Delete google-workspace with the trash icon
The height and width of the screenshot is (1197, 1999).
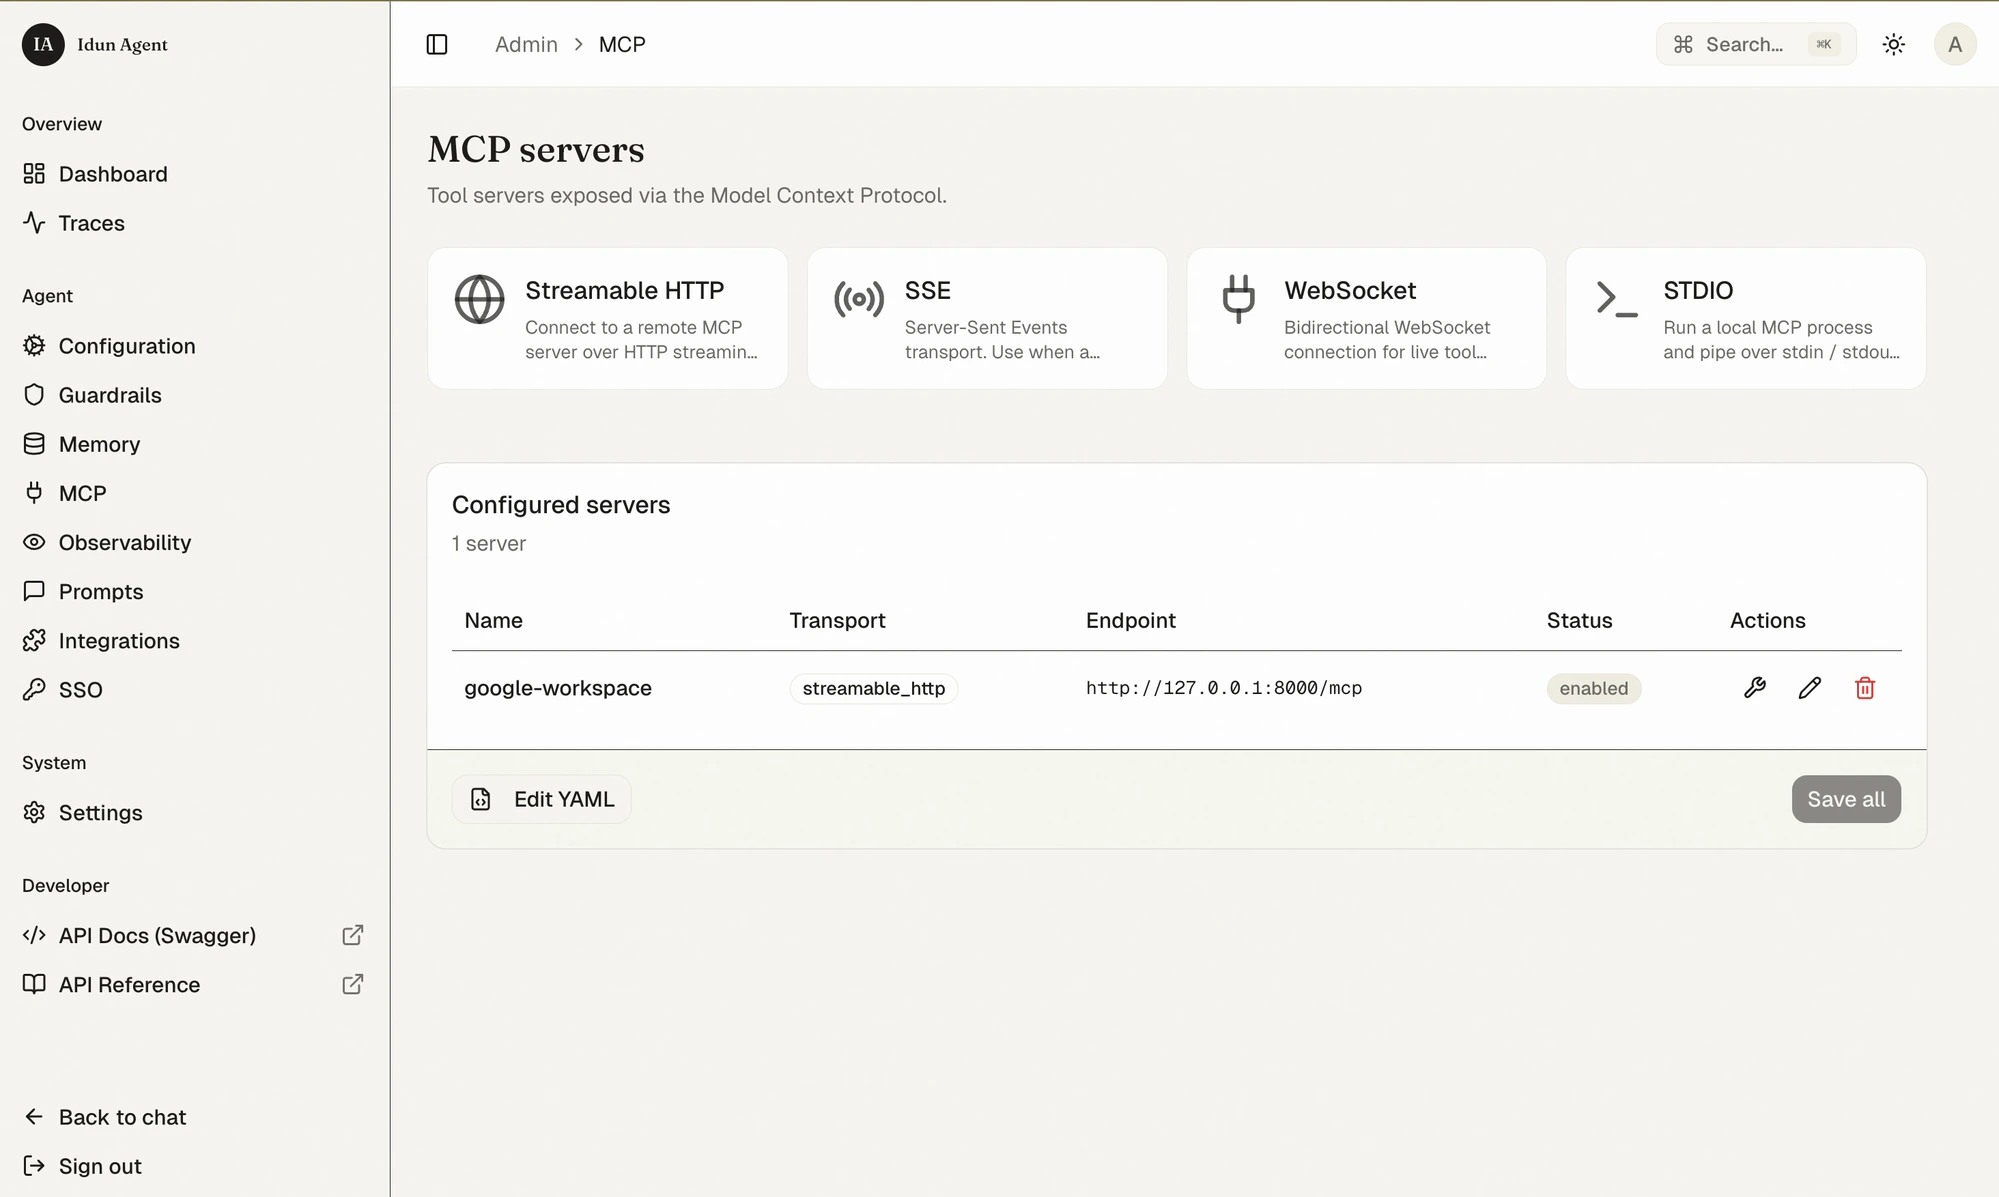coord(1864,687)
